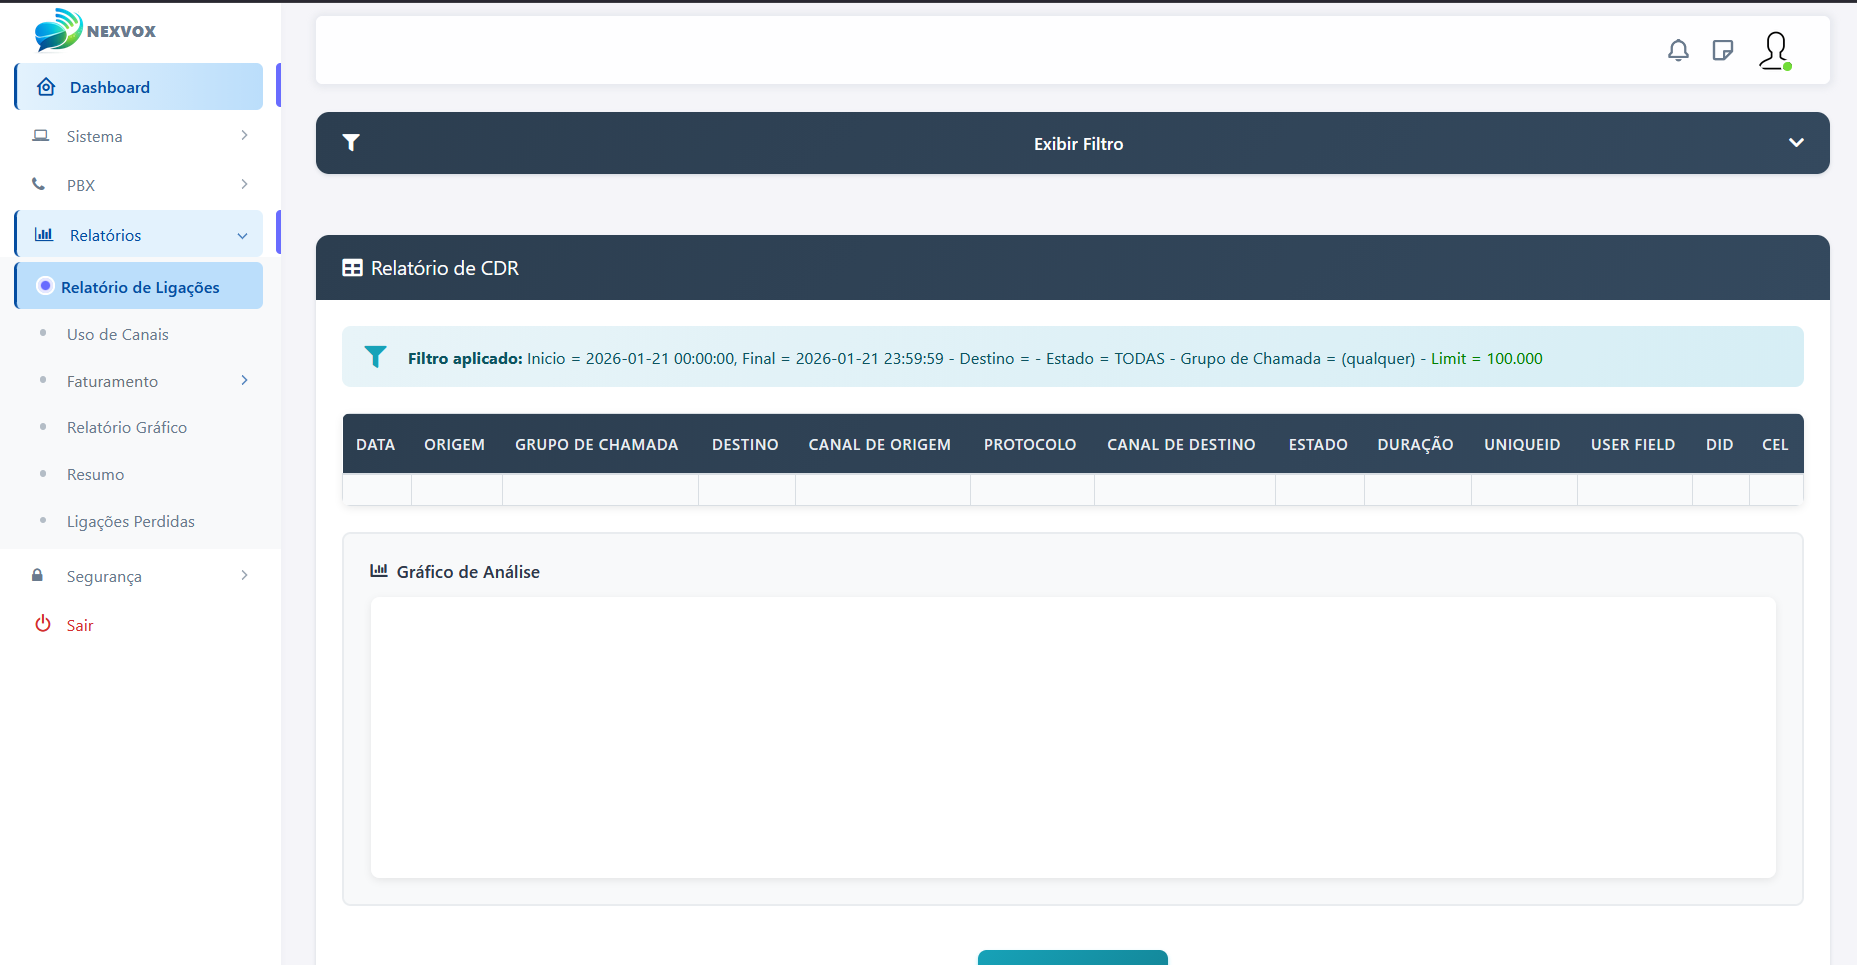This screenshot has width=1857, height=965.
Task: Sort by the DURAÇÃO column header
Action: (x=1415, y=444)
